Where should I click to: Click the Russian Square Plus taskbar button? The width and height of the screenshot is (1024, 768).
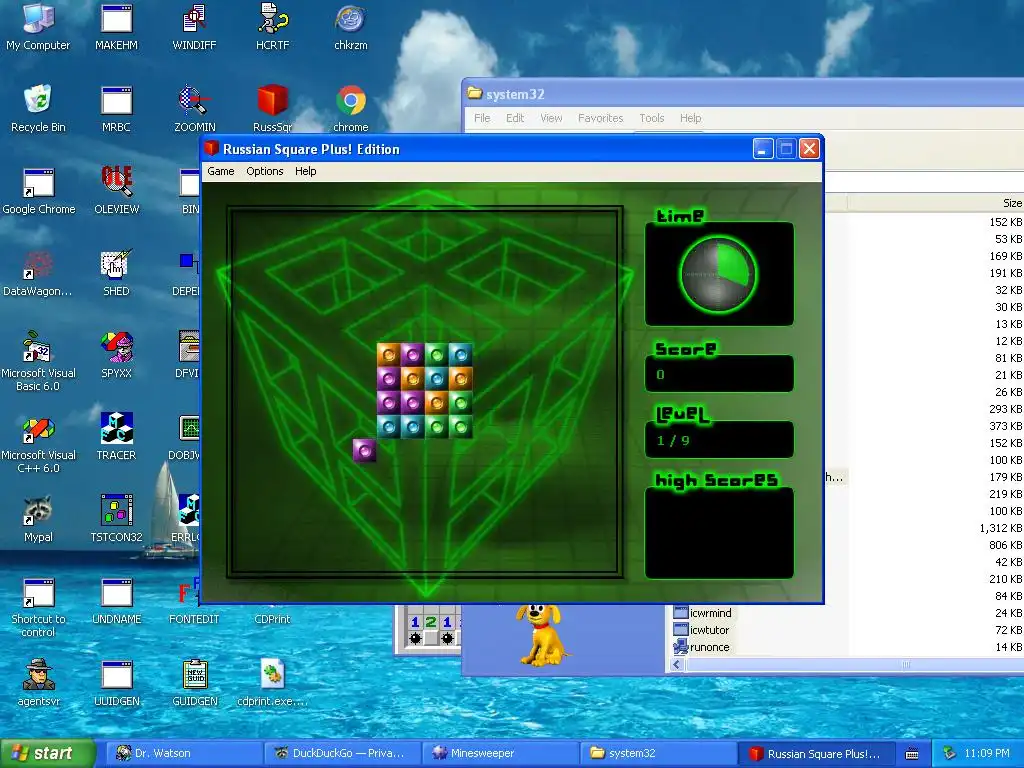pos(815,753)
